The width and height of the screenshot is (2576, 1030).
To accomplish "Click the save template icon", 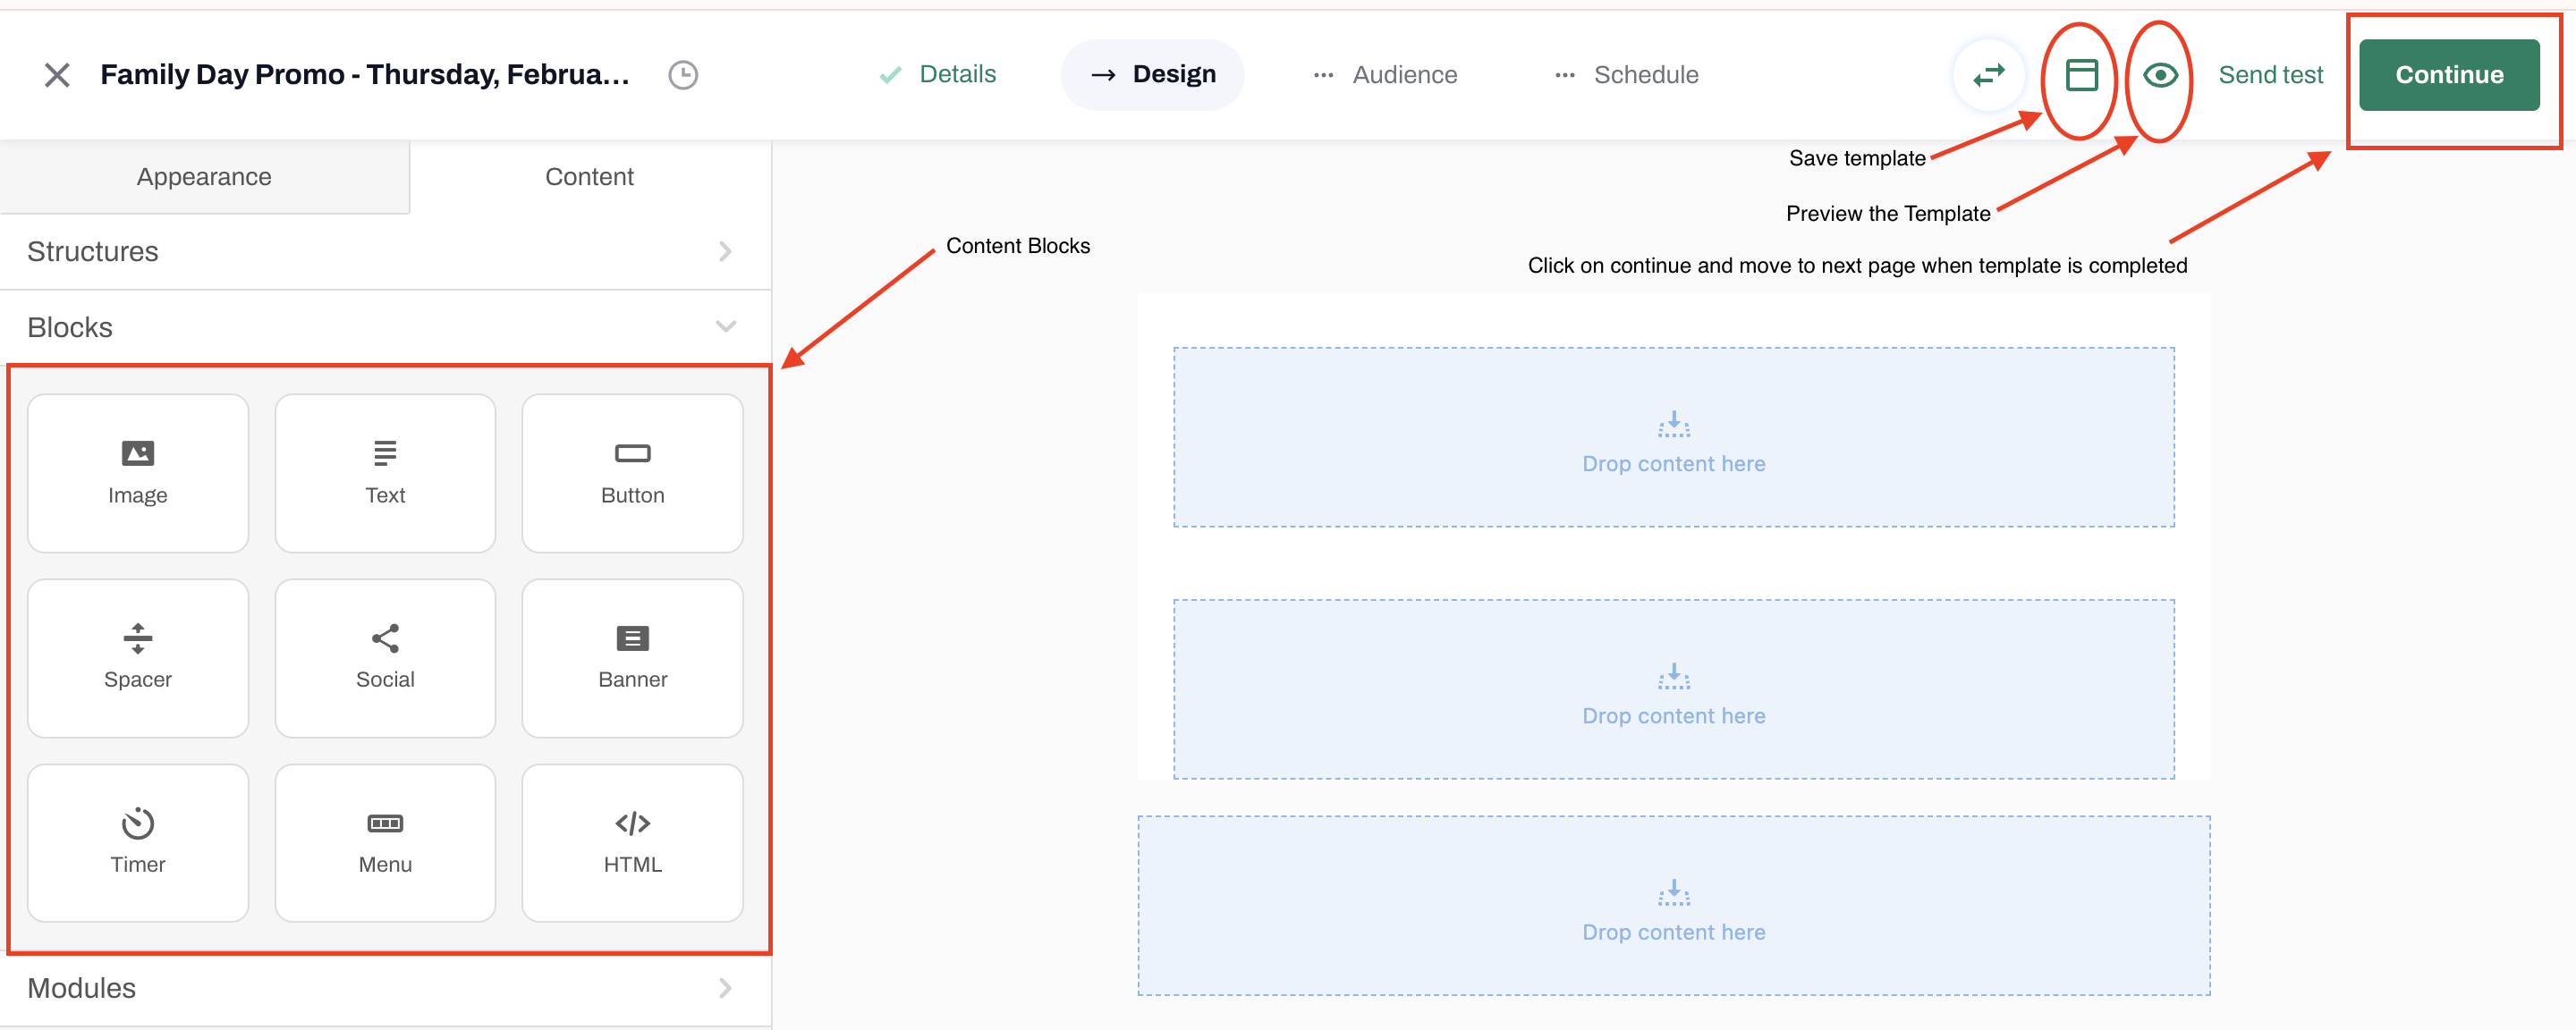I will pyautogui.click(x=2081, y=75).
